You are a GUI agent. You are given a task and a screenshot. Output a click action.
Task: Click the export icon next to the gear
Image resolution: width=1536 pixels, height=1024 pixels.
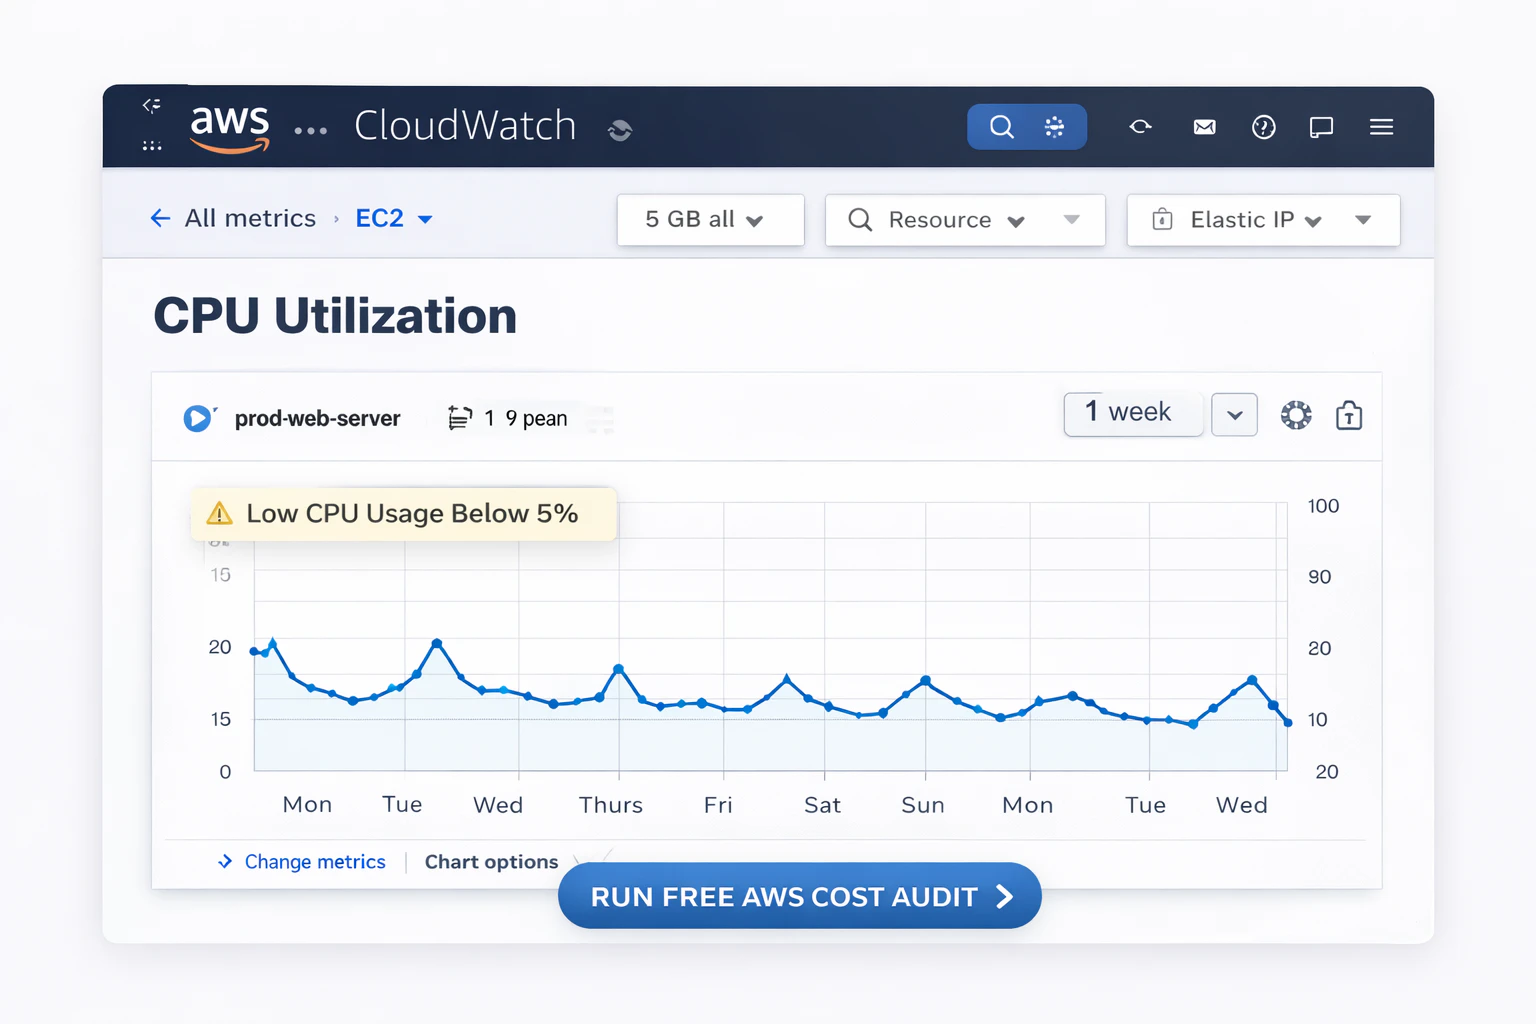1349,415
